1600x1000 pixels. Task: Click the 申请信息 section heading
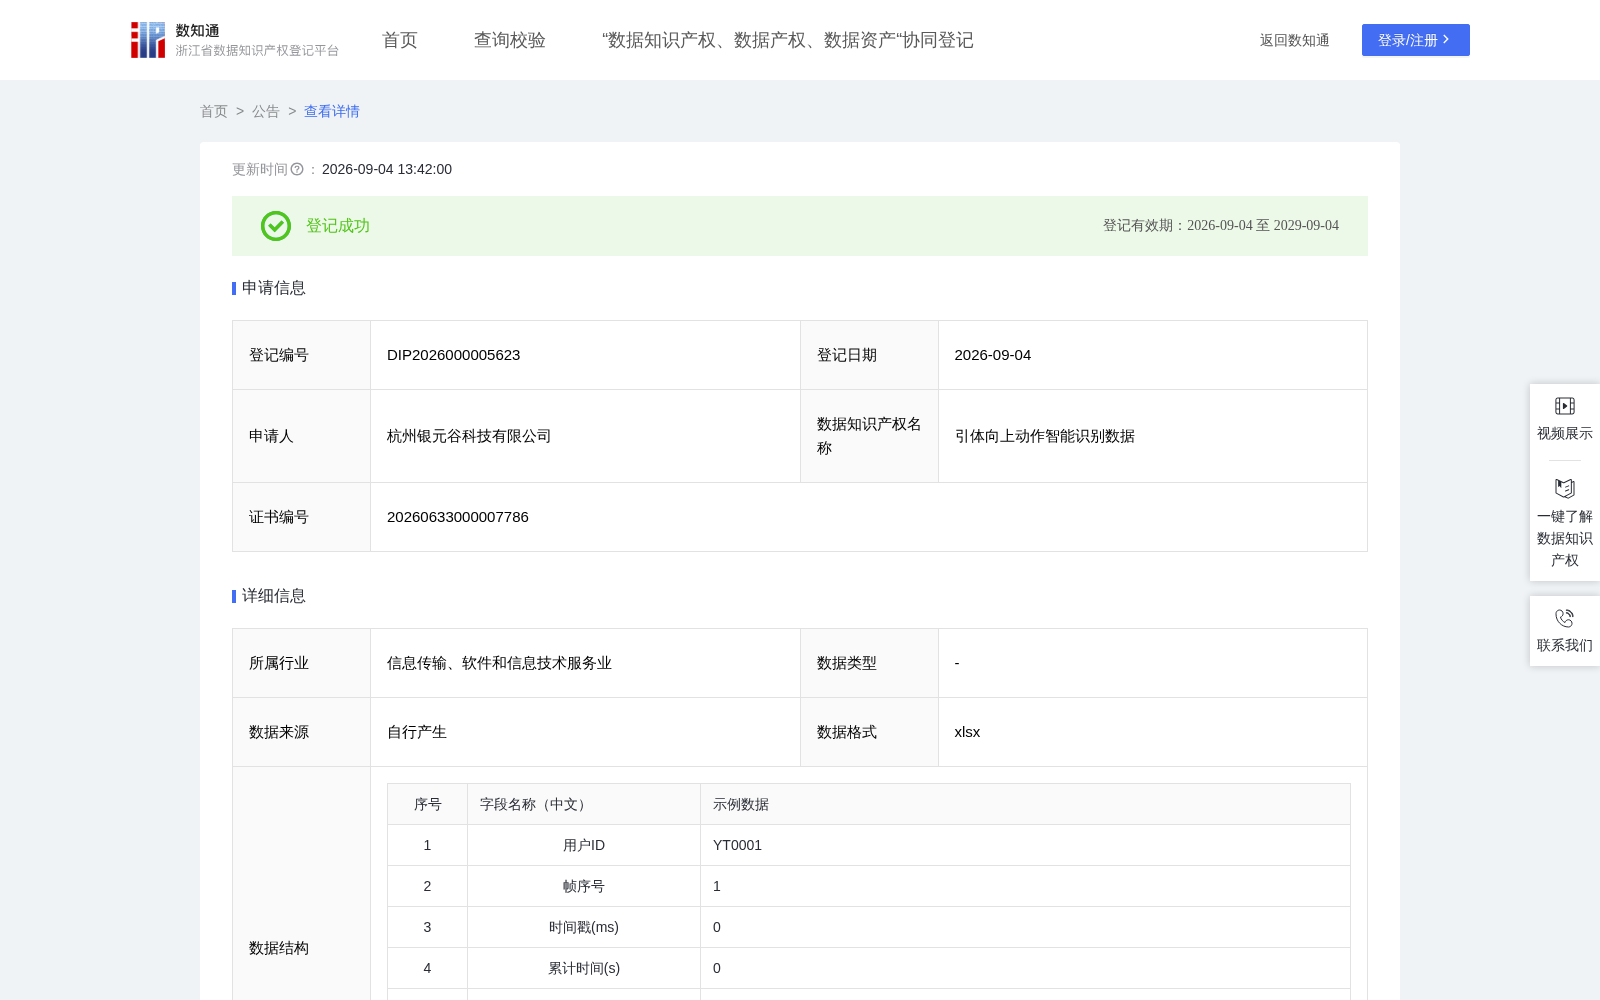pyautogui.click(x=274, y=288)
